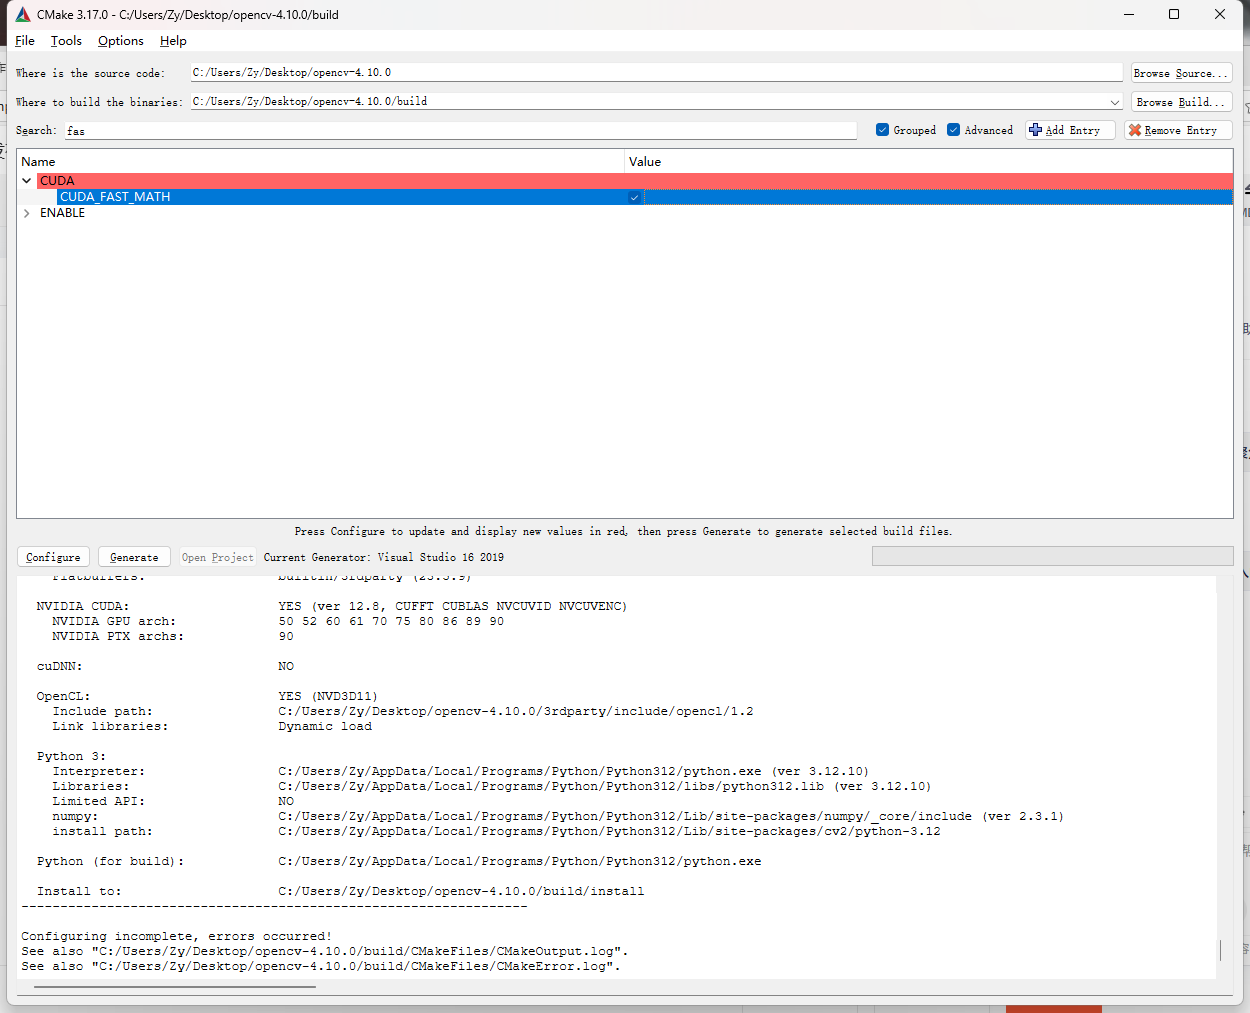Screen dimensions: 1250x1013
Task: Open the Options menu
Action: pos(121,41)
